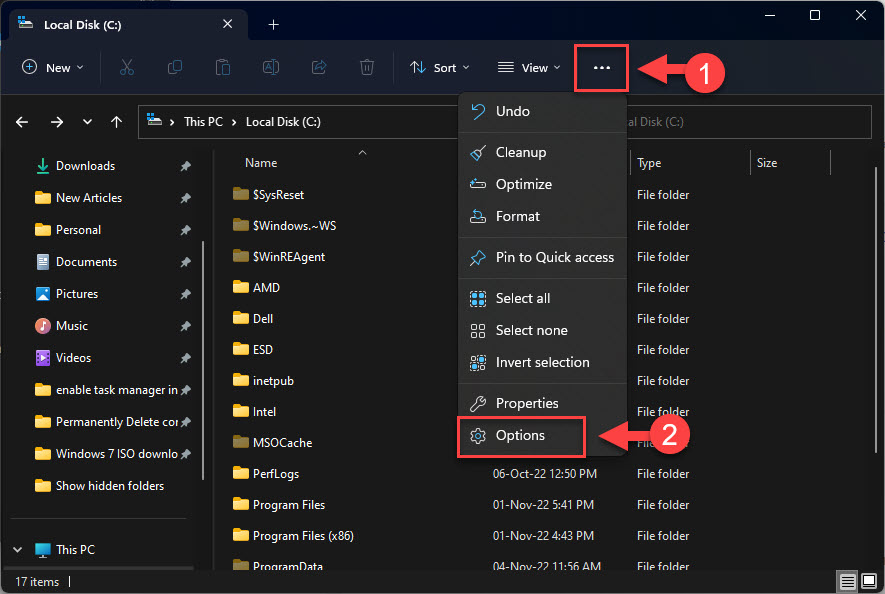Viewport: 885px width, 594px height.
Task: Select Pin to Quick access
Action: [543, 257]
